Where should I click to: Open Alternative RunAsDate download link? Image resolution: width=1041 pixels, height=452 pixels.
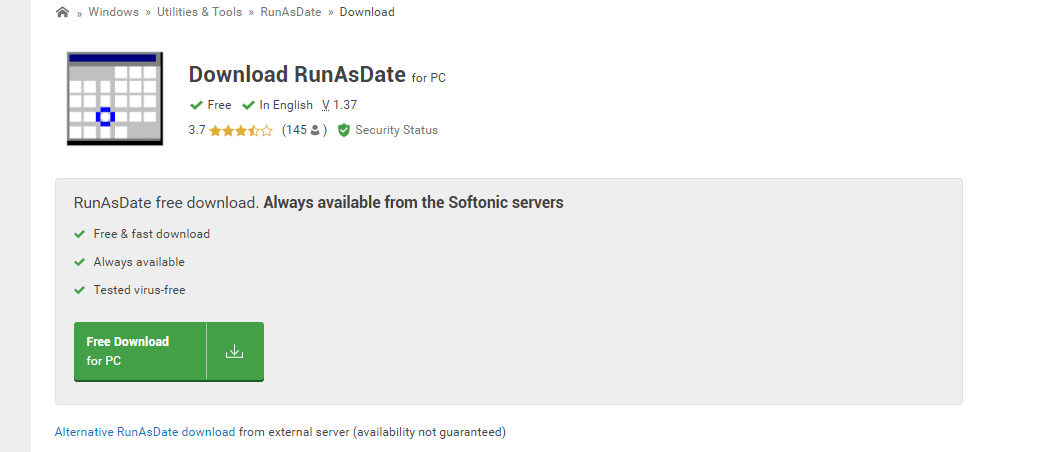pyautogui.click(x=145, y=432)
